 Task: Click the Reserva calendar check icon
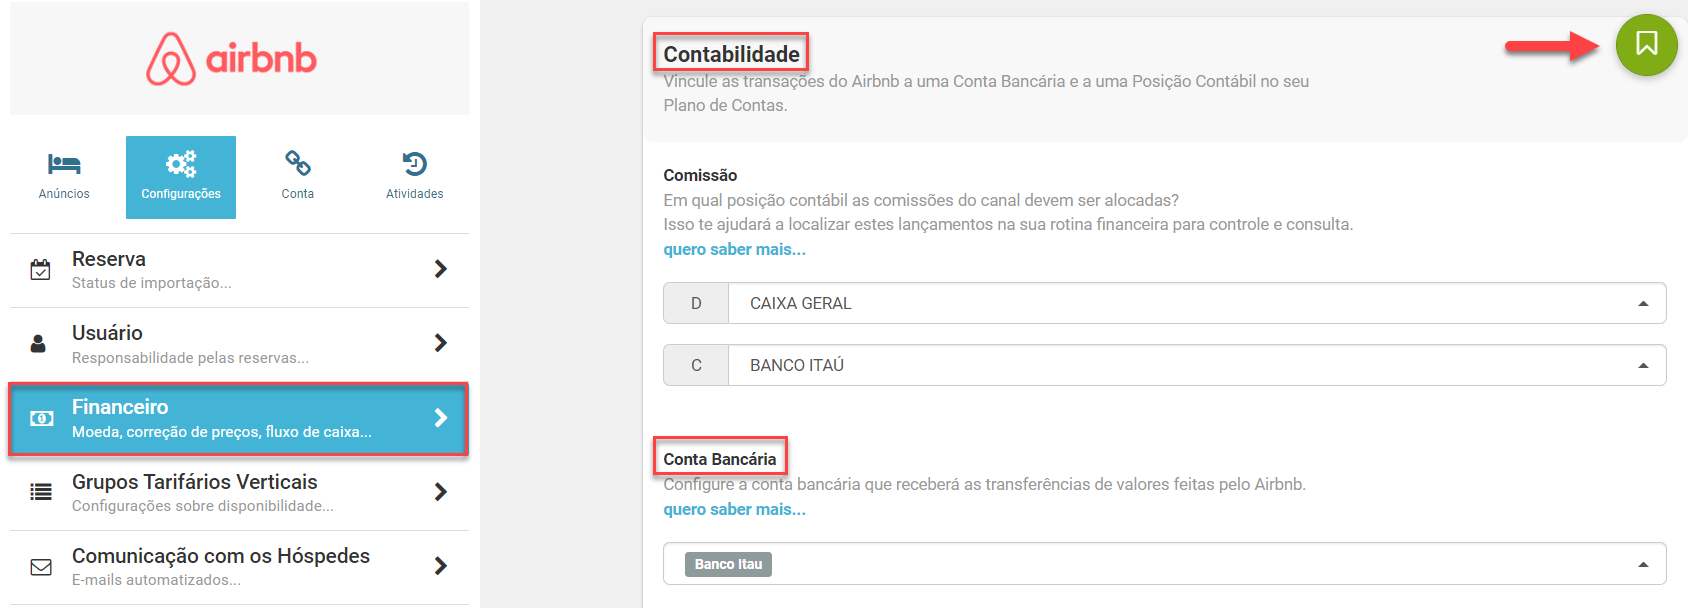pos(41,270)
